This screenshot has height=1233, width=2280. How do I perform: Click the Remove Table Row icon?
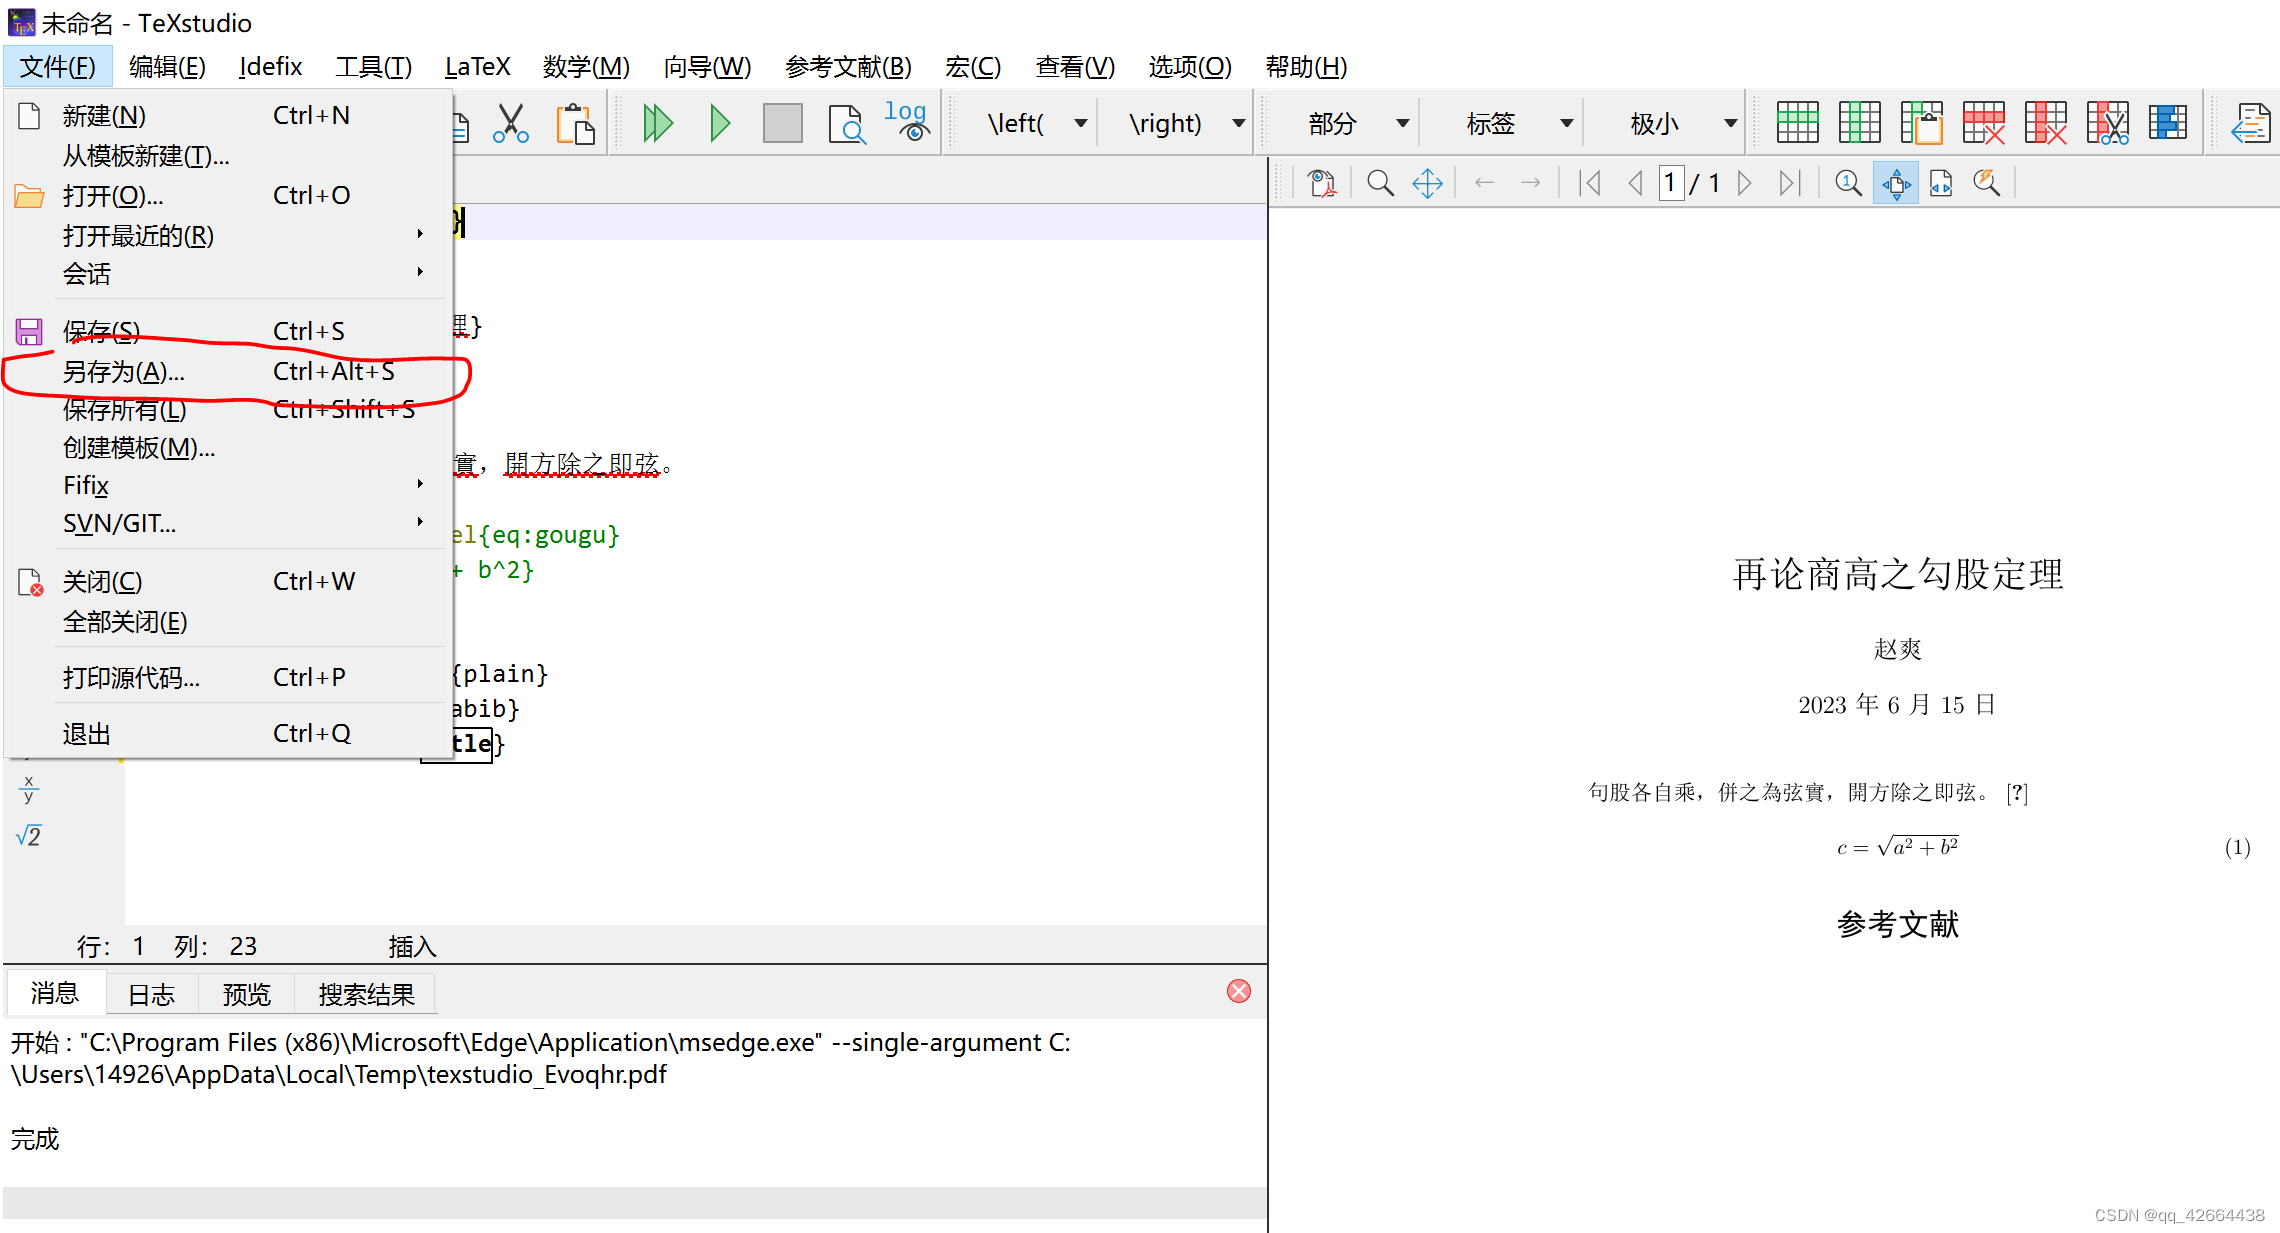(x=1983, y=123)
